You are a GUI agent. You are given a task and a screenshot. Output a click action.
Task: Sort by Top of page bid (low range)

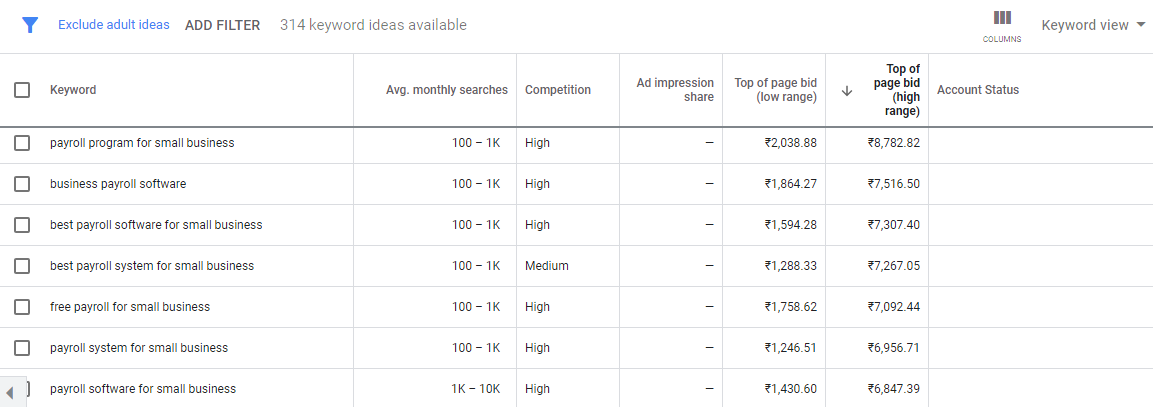776,90
